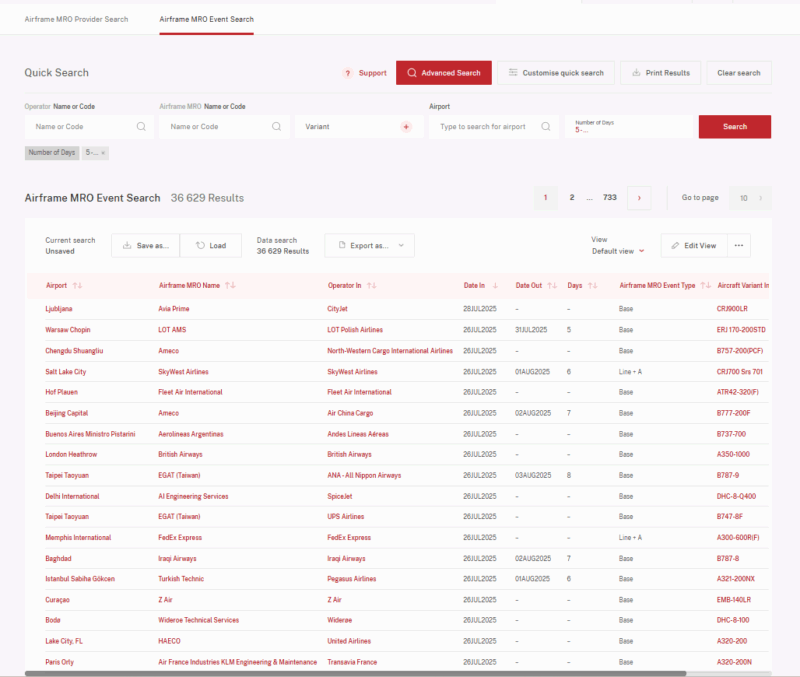Image resolution: width=800 pixels, height=677 pixels.
Task: Click the search icon in Operator field
Action: pos(141,127)
